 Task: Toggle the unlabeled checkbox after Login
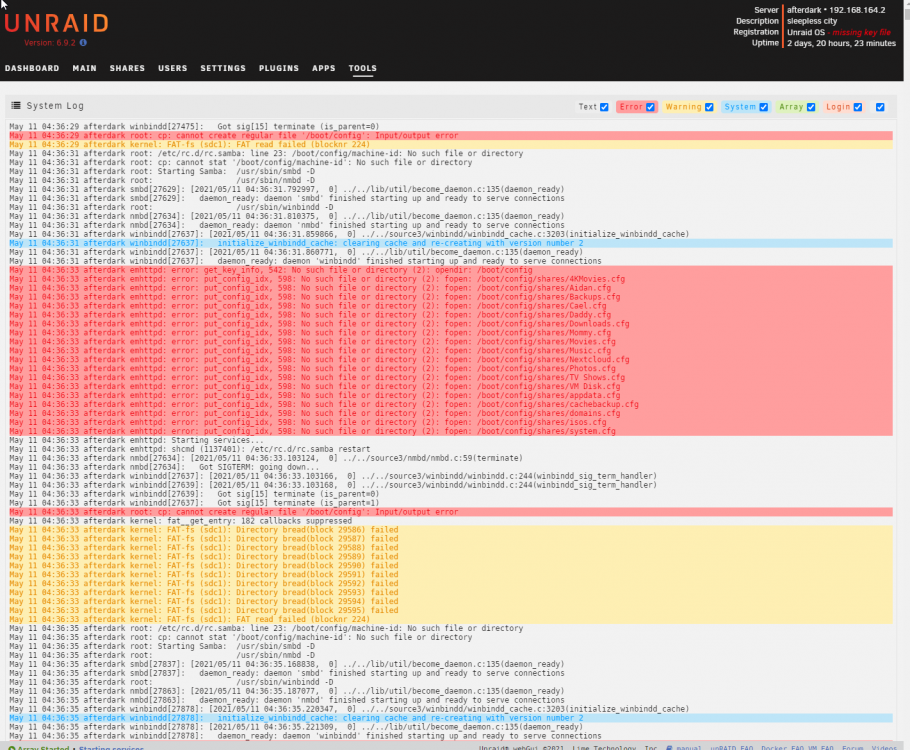880,107
